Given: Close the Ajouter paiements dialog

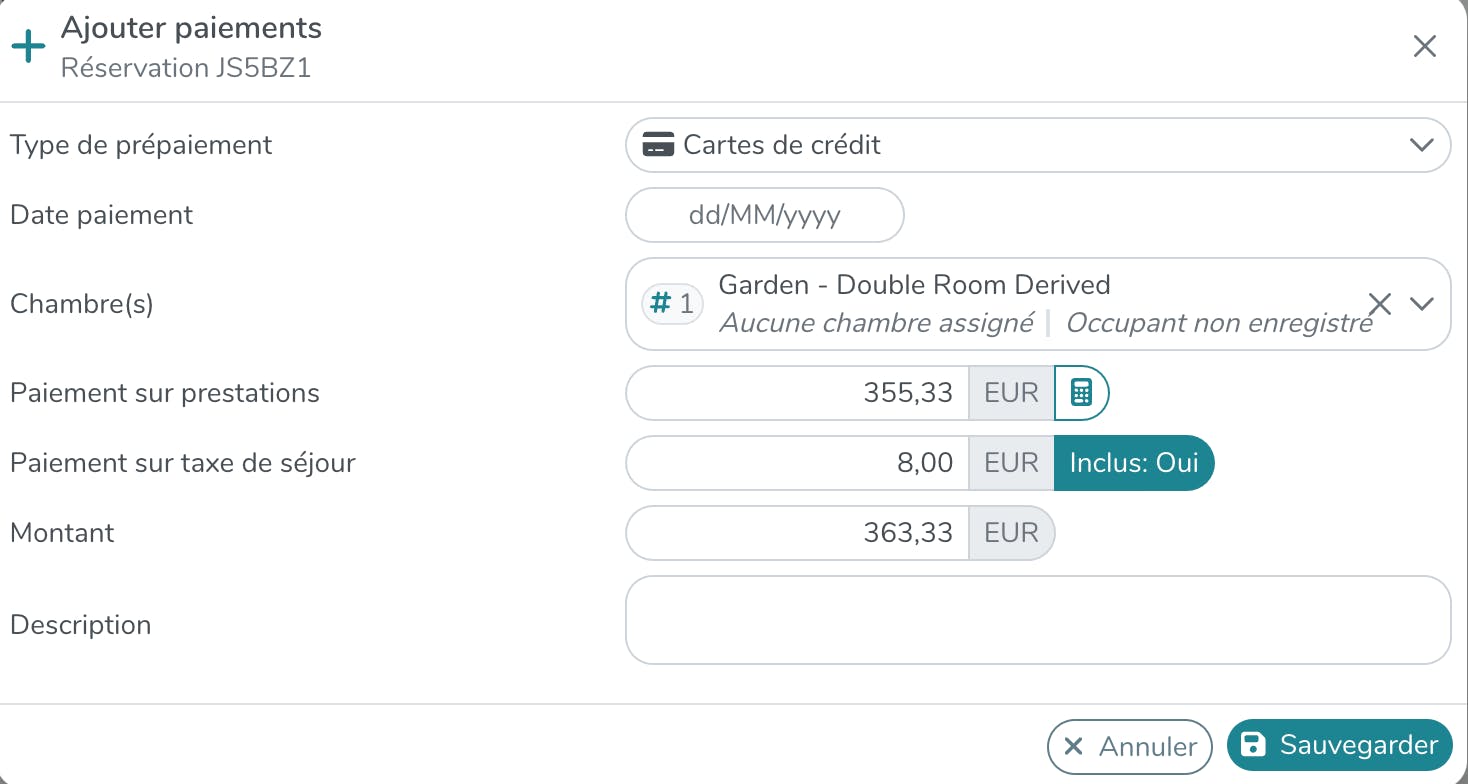Looking at the screenshot, I should [1424, 46].
